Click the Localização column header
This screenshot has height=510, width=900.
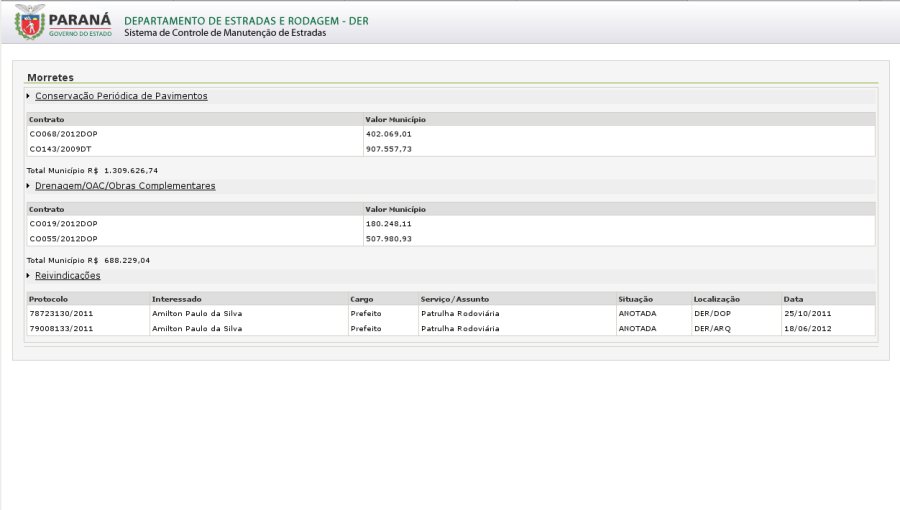(x=716, y=299)
